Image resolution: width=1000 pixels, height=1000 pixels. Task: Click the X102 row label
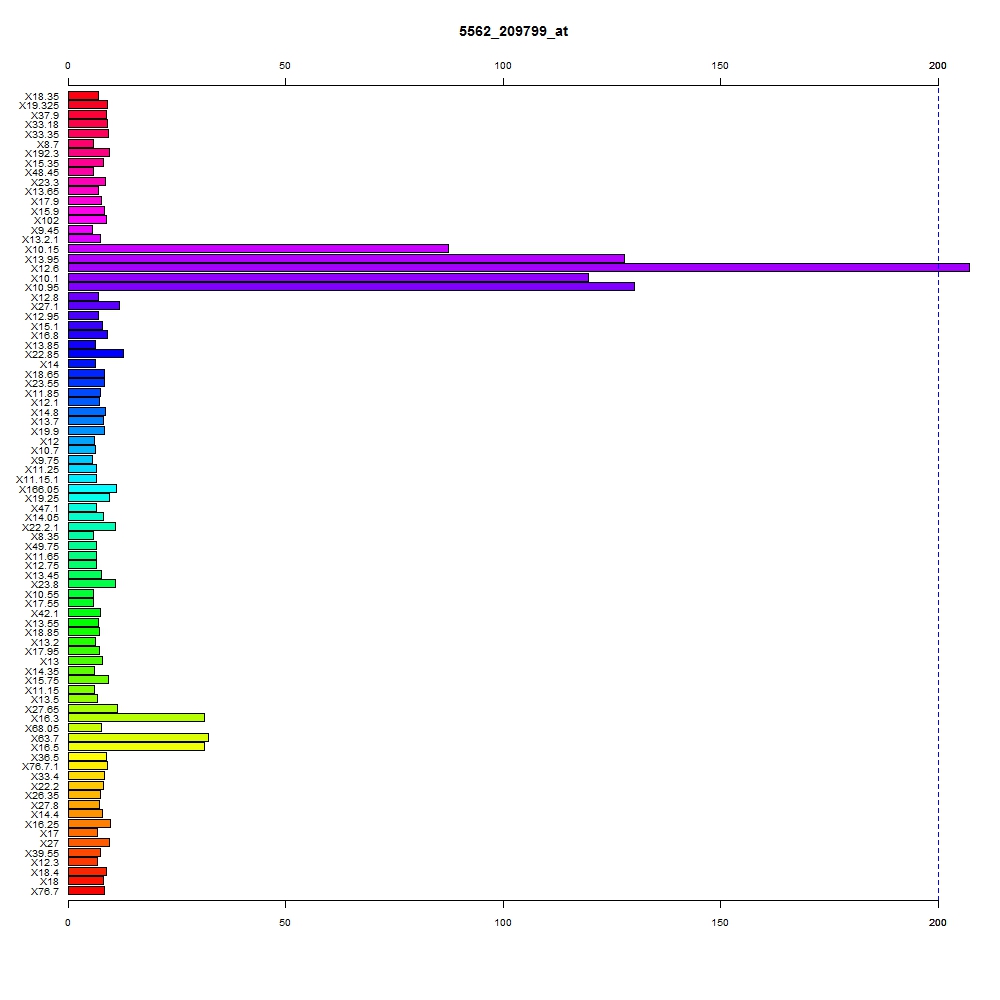coord(47,220)
